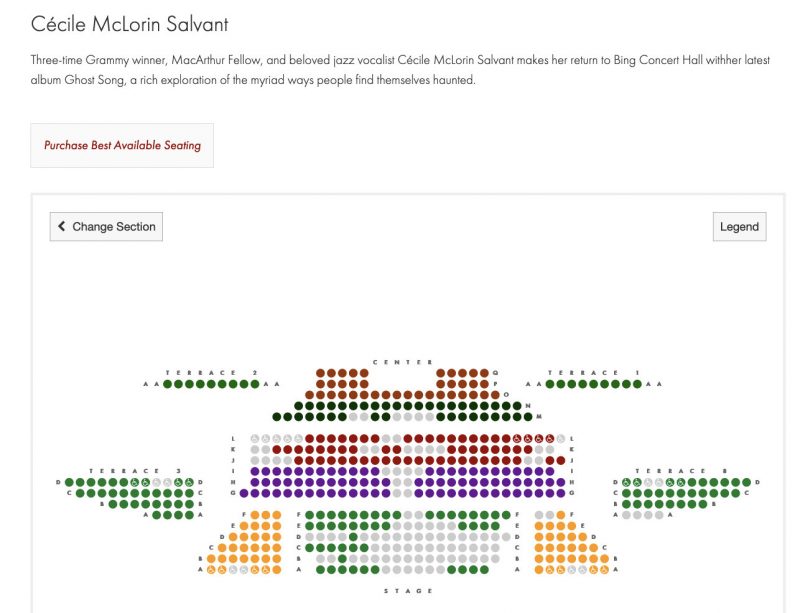Select the rightmost green seat in Terrace 1
The width and height of the screenshot is (800, 613).
pyautogui.click(x=637, y=384)
